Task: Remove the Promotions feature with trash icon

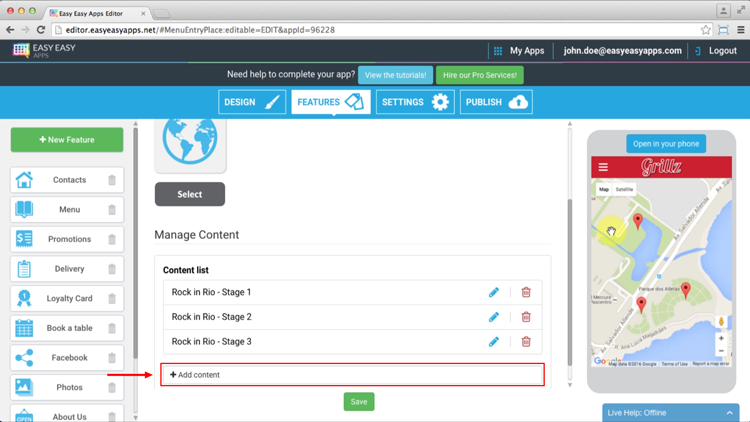Action: click(x=112, y=239)
